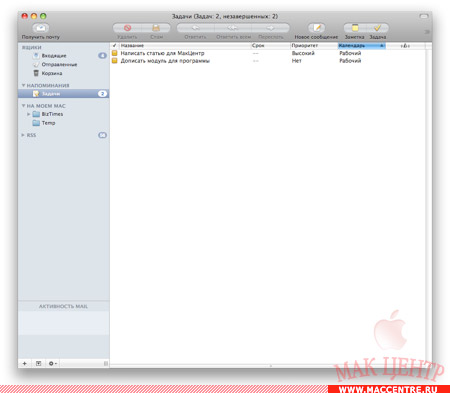This screenshot has width=450, height=393.
Task: Click the rightmost column header icon
Action: click(405, 46)
